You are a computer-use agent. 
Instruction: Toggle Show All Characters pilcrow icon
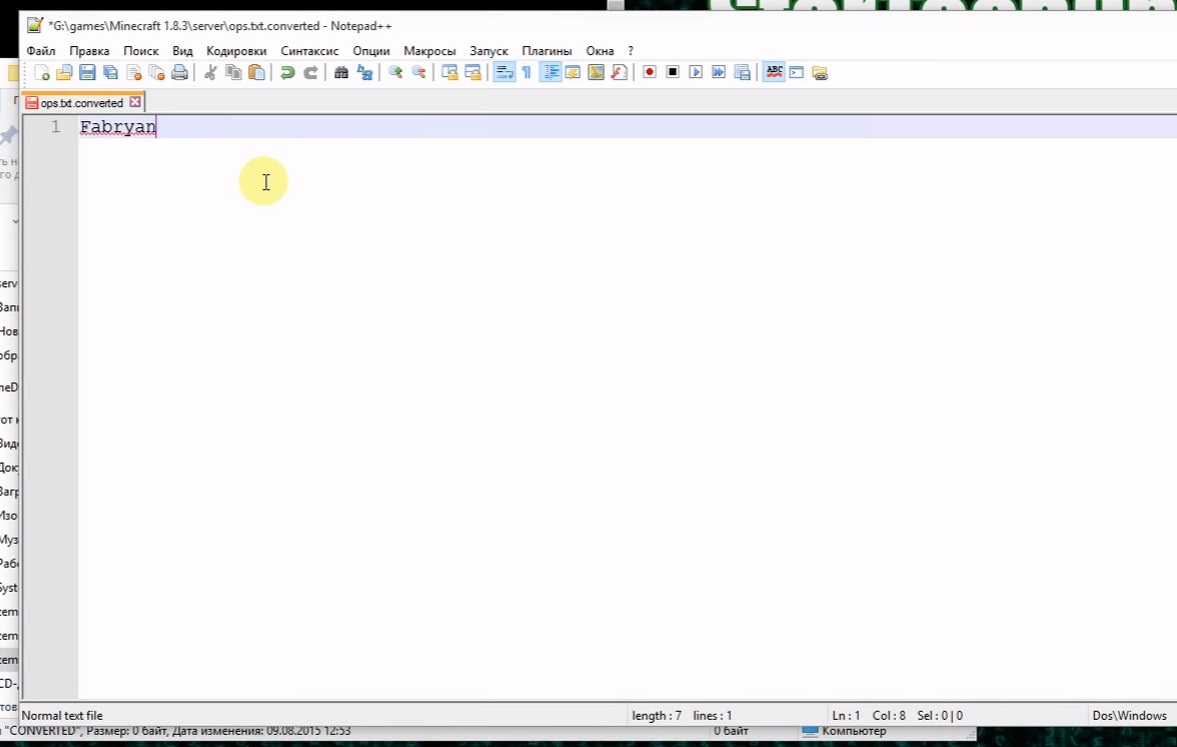pos(526,73)
